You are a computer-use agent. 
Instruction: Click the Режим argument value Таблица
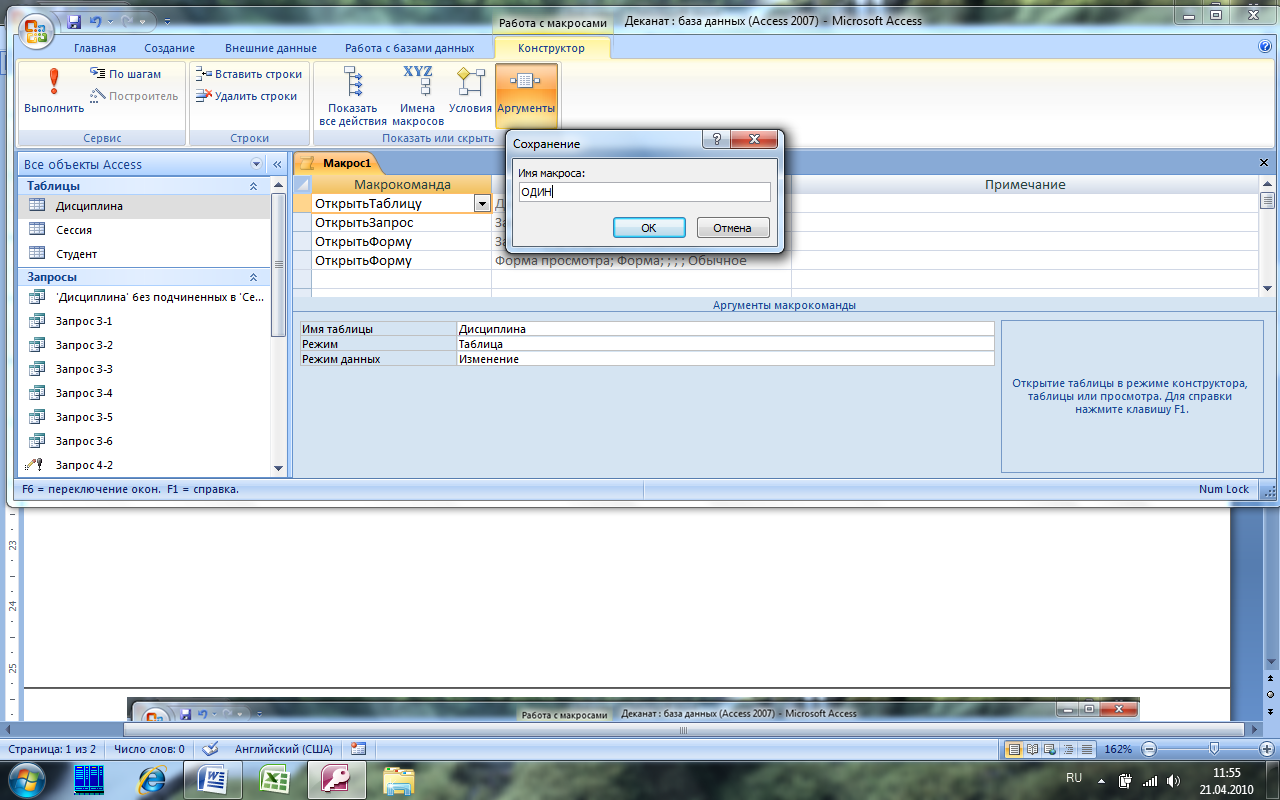[x=725, y=344]
